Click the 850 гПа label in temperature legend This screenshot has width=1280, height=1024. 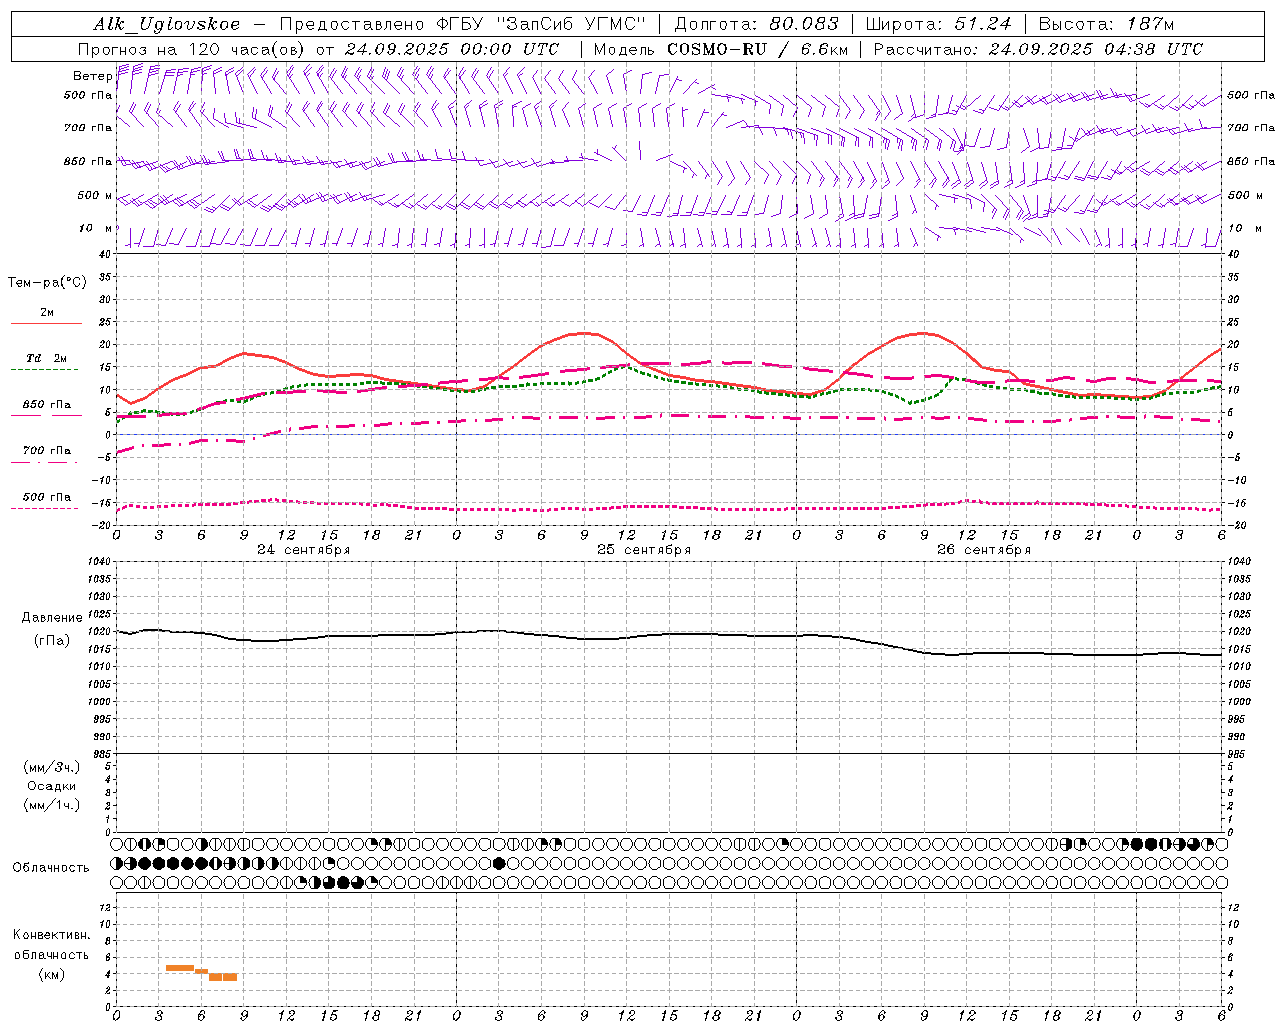click(47, 405)
